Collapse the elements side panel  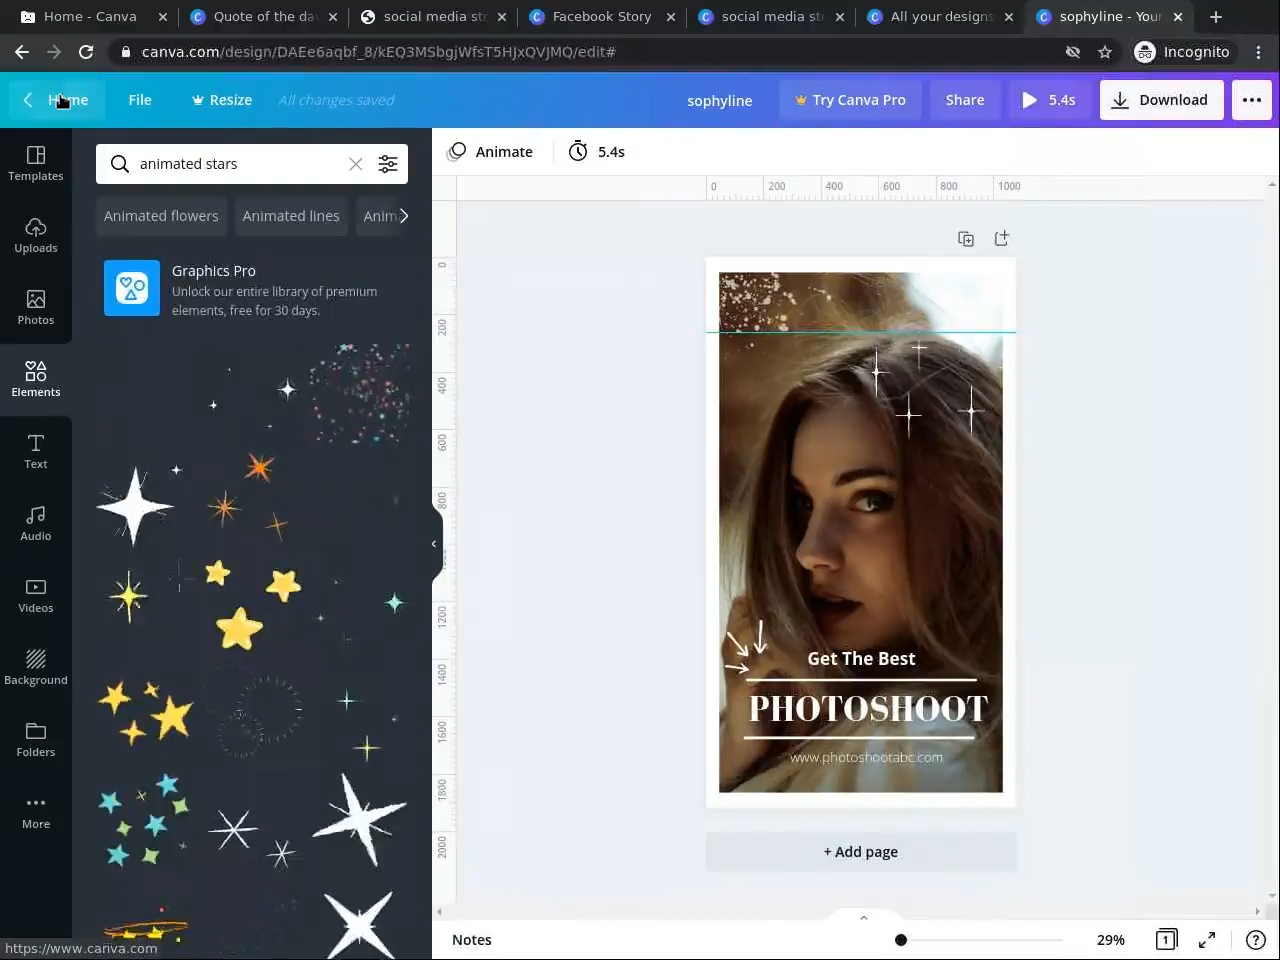435,544
